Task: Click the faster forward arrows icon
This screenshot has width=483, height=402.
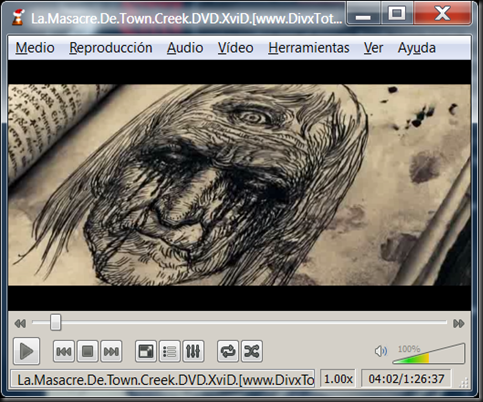Action: pos(459,323)
